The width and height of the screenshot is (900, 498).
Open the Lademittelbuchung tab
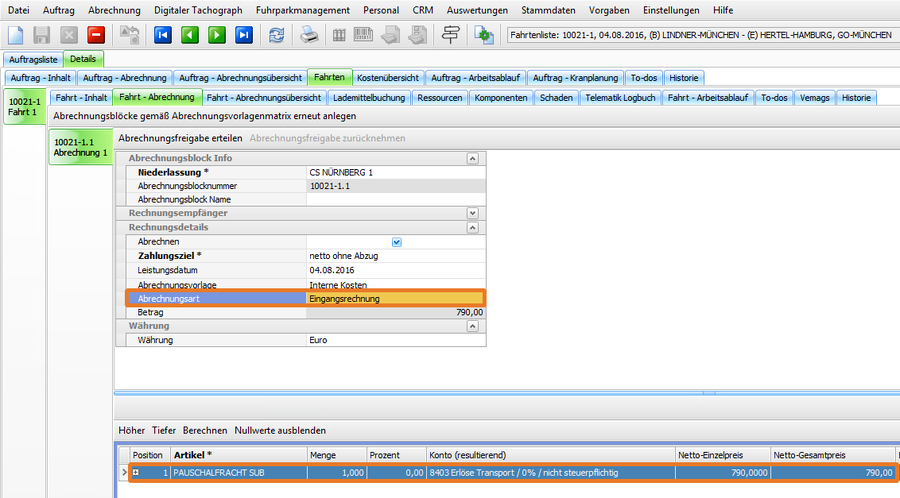367,97
